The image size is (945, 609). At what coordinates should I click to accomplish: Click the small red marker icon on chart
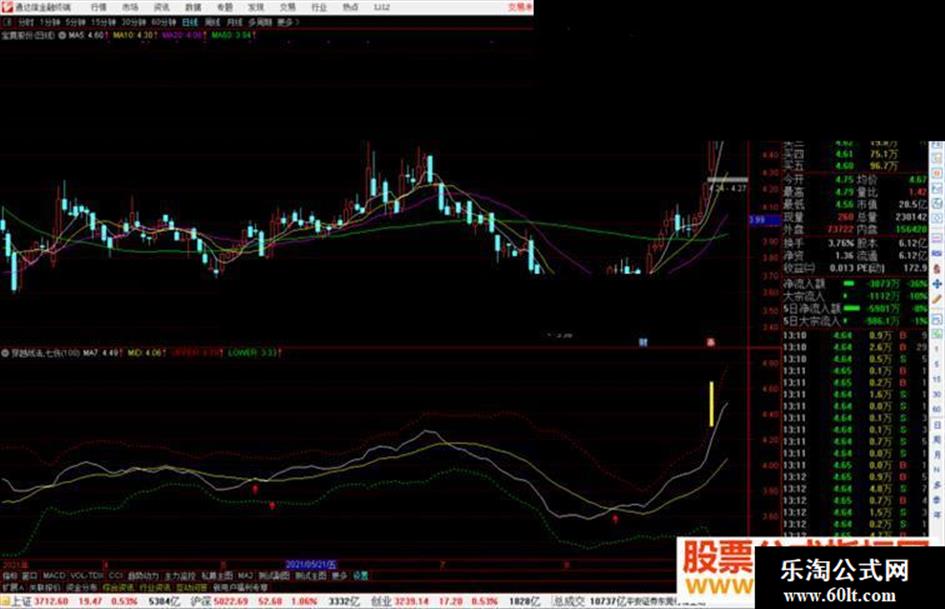711,342
